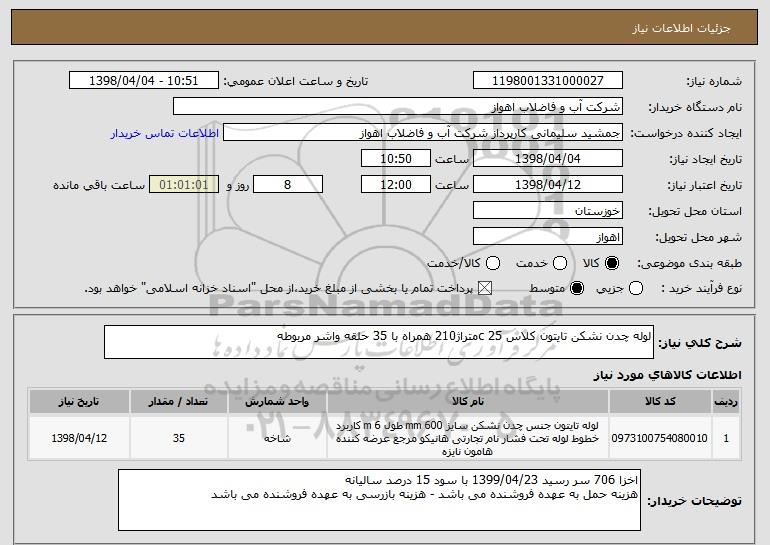Click the جزئیات اطلاعات نیاز header title
This screenshot has height=545, width=770.
click(x=681, y=28)
